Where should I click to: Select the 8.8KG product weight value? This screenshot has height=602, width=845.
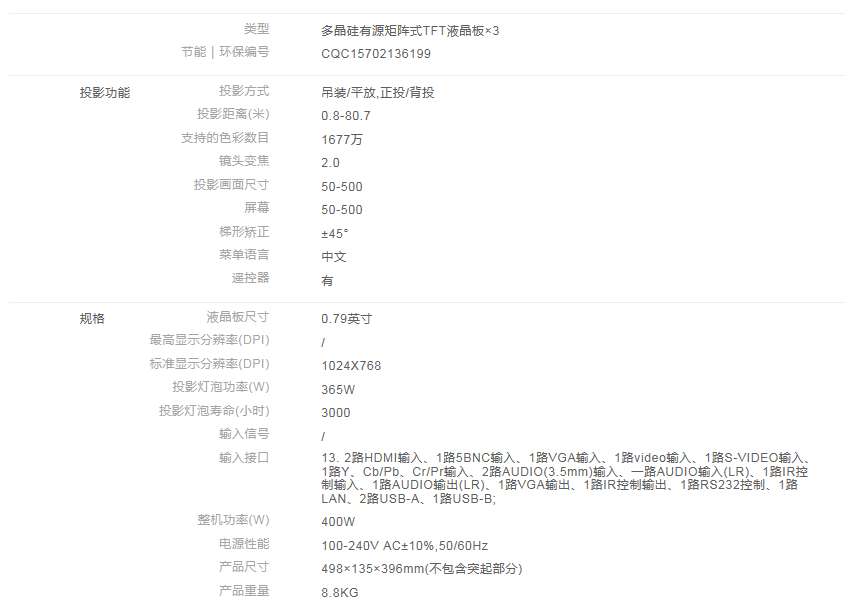[340, 593]
